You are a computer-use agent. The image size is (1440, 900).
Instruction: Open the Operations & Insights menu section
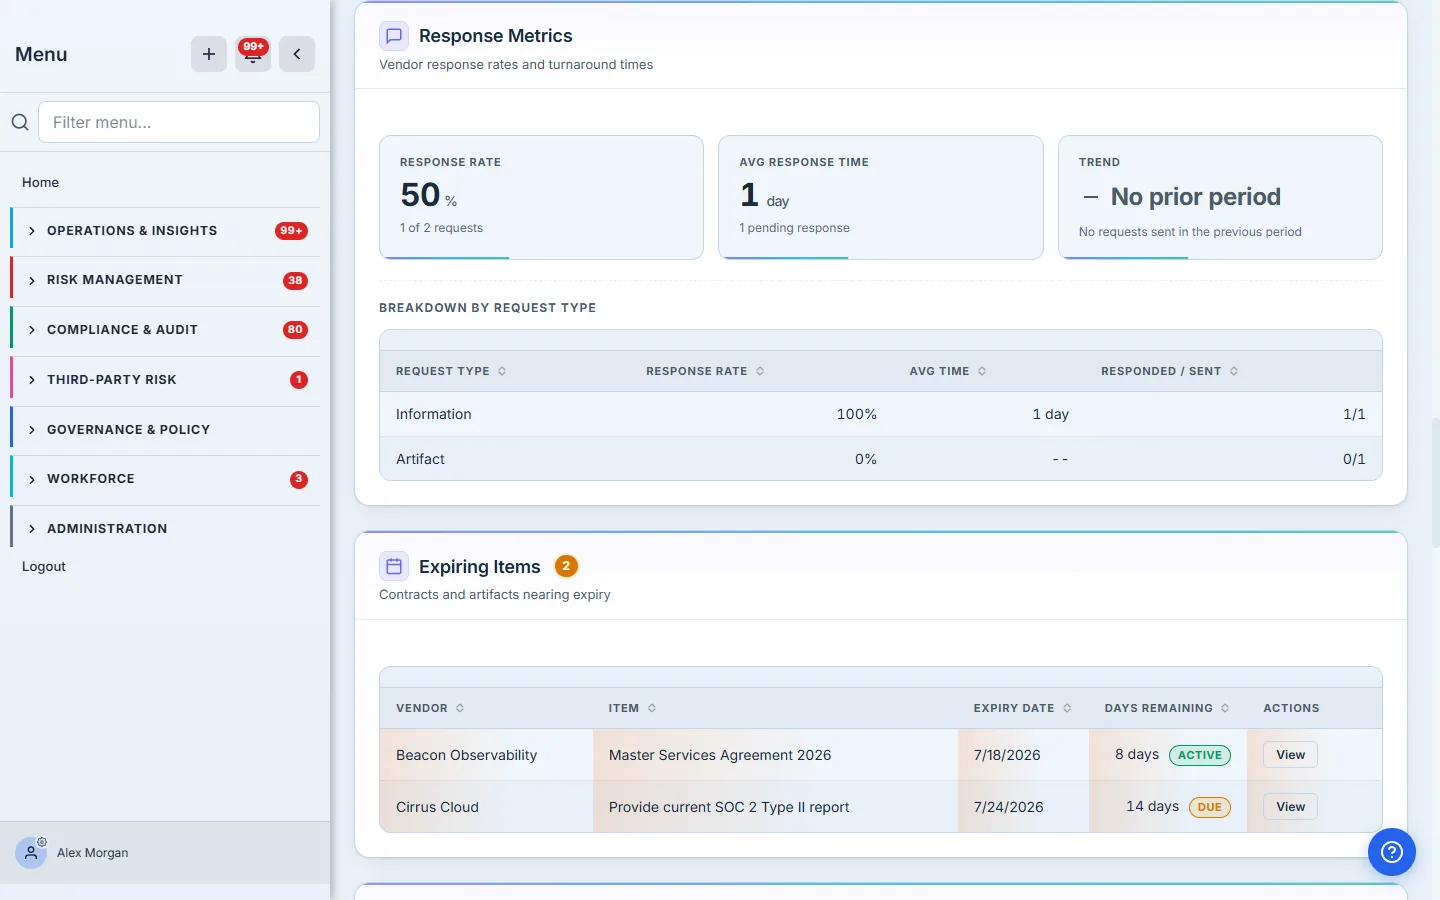tap(166, 231)
